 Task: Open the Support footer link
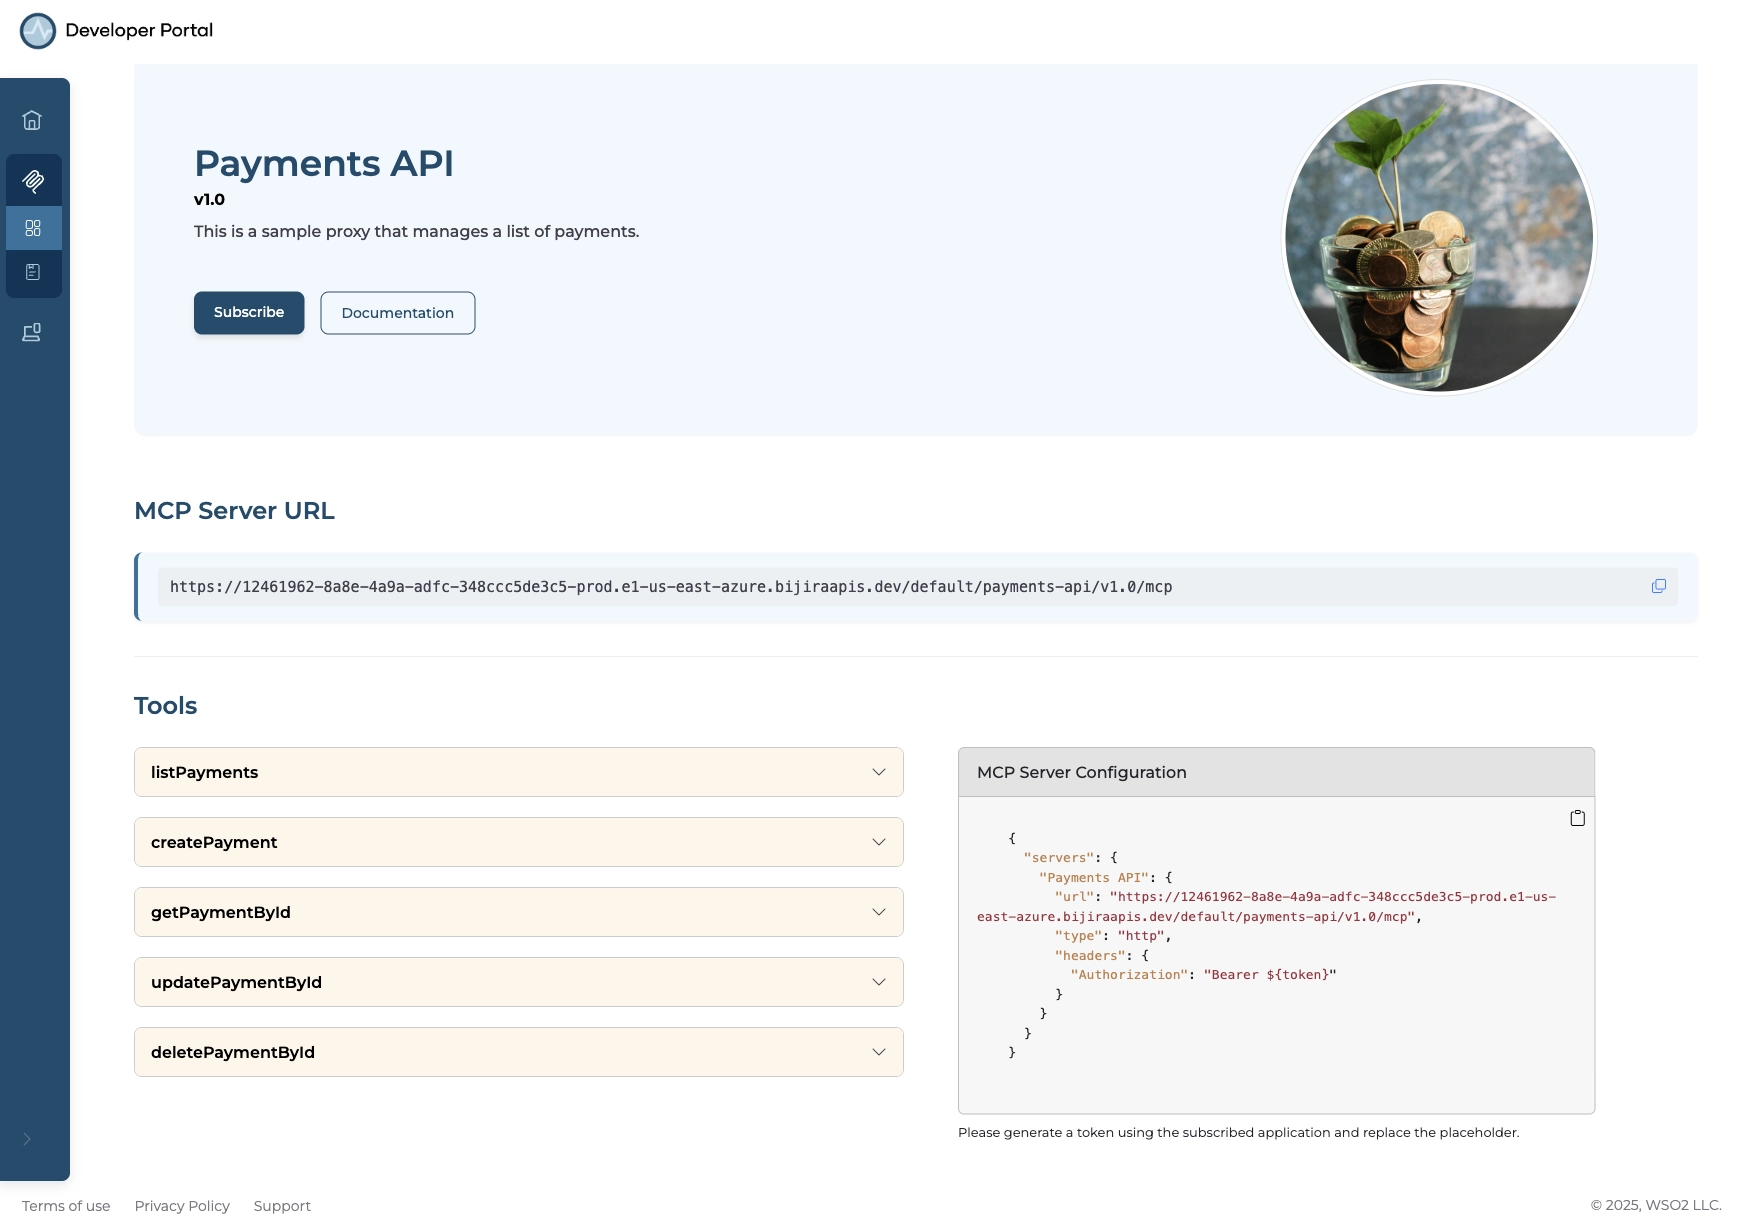[x=282, y=1206]
